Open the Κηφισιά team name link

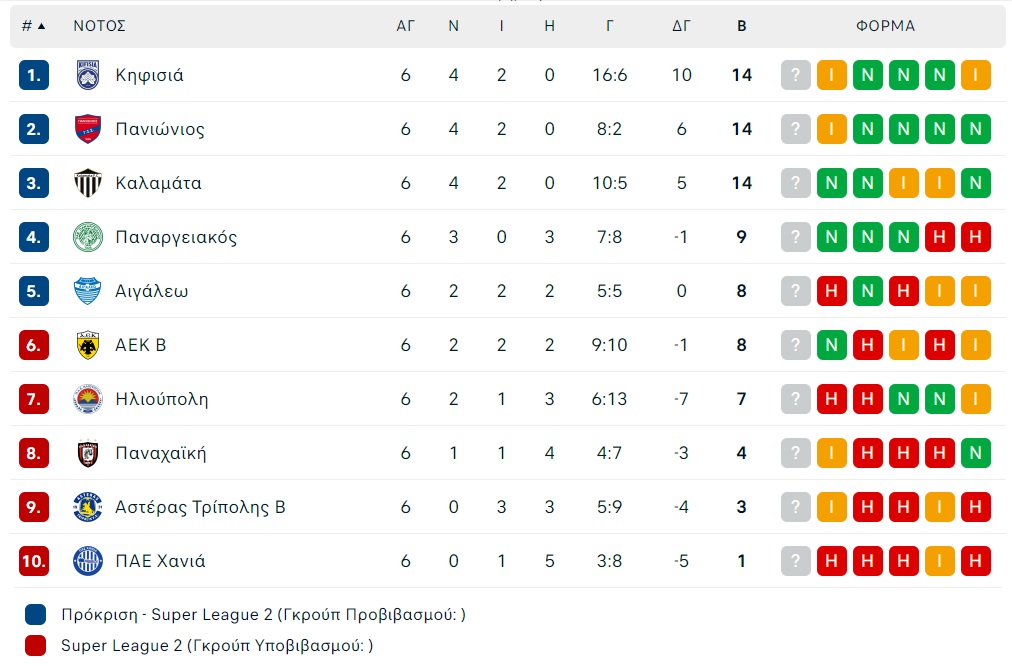click(x=149, y=75)
